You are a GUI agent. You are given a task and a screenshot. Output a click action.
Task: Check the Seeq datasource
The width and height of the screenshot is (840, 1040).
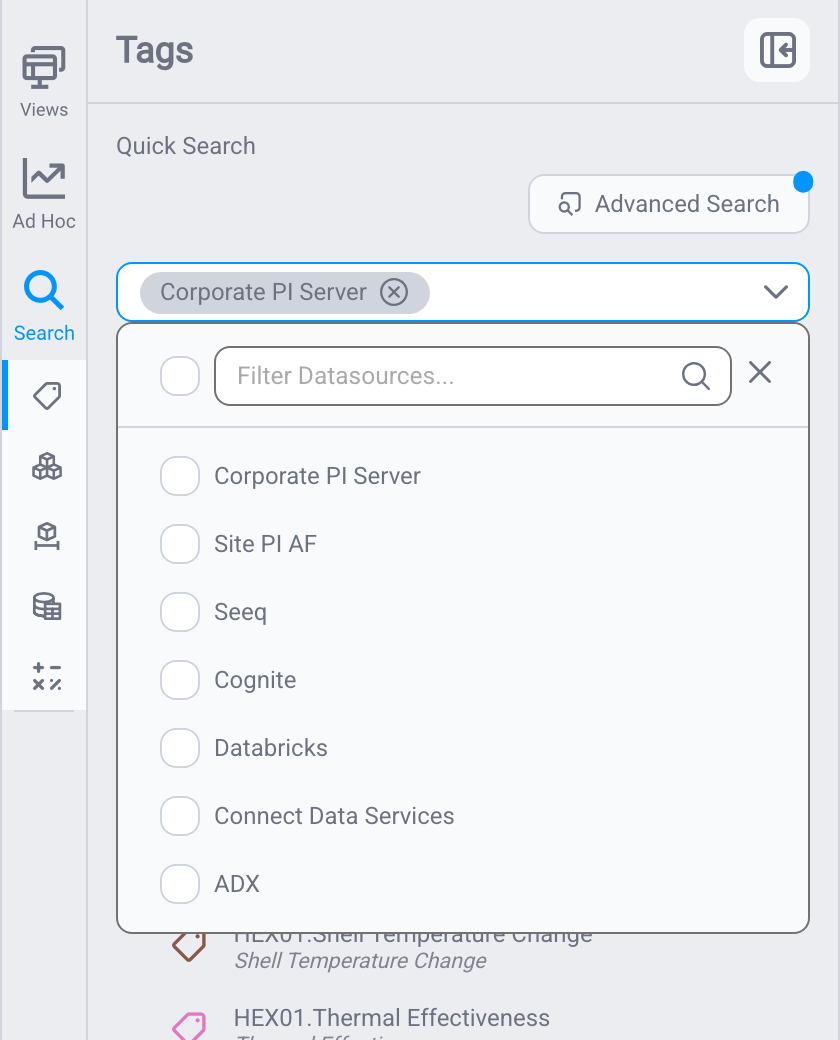coord(180,612)
